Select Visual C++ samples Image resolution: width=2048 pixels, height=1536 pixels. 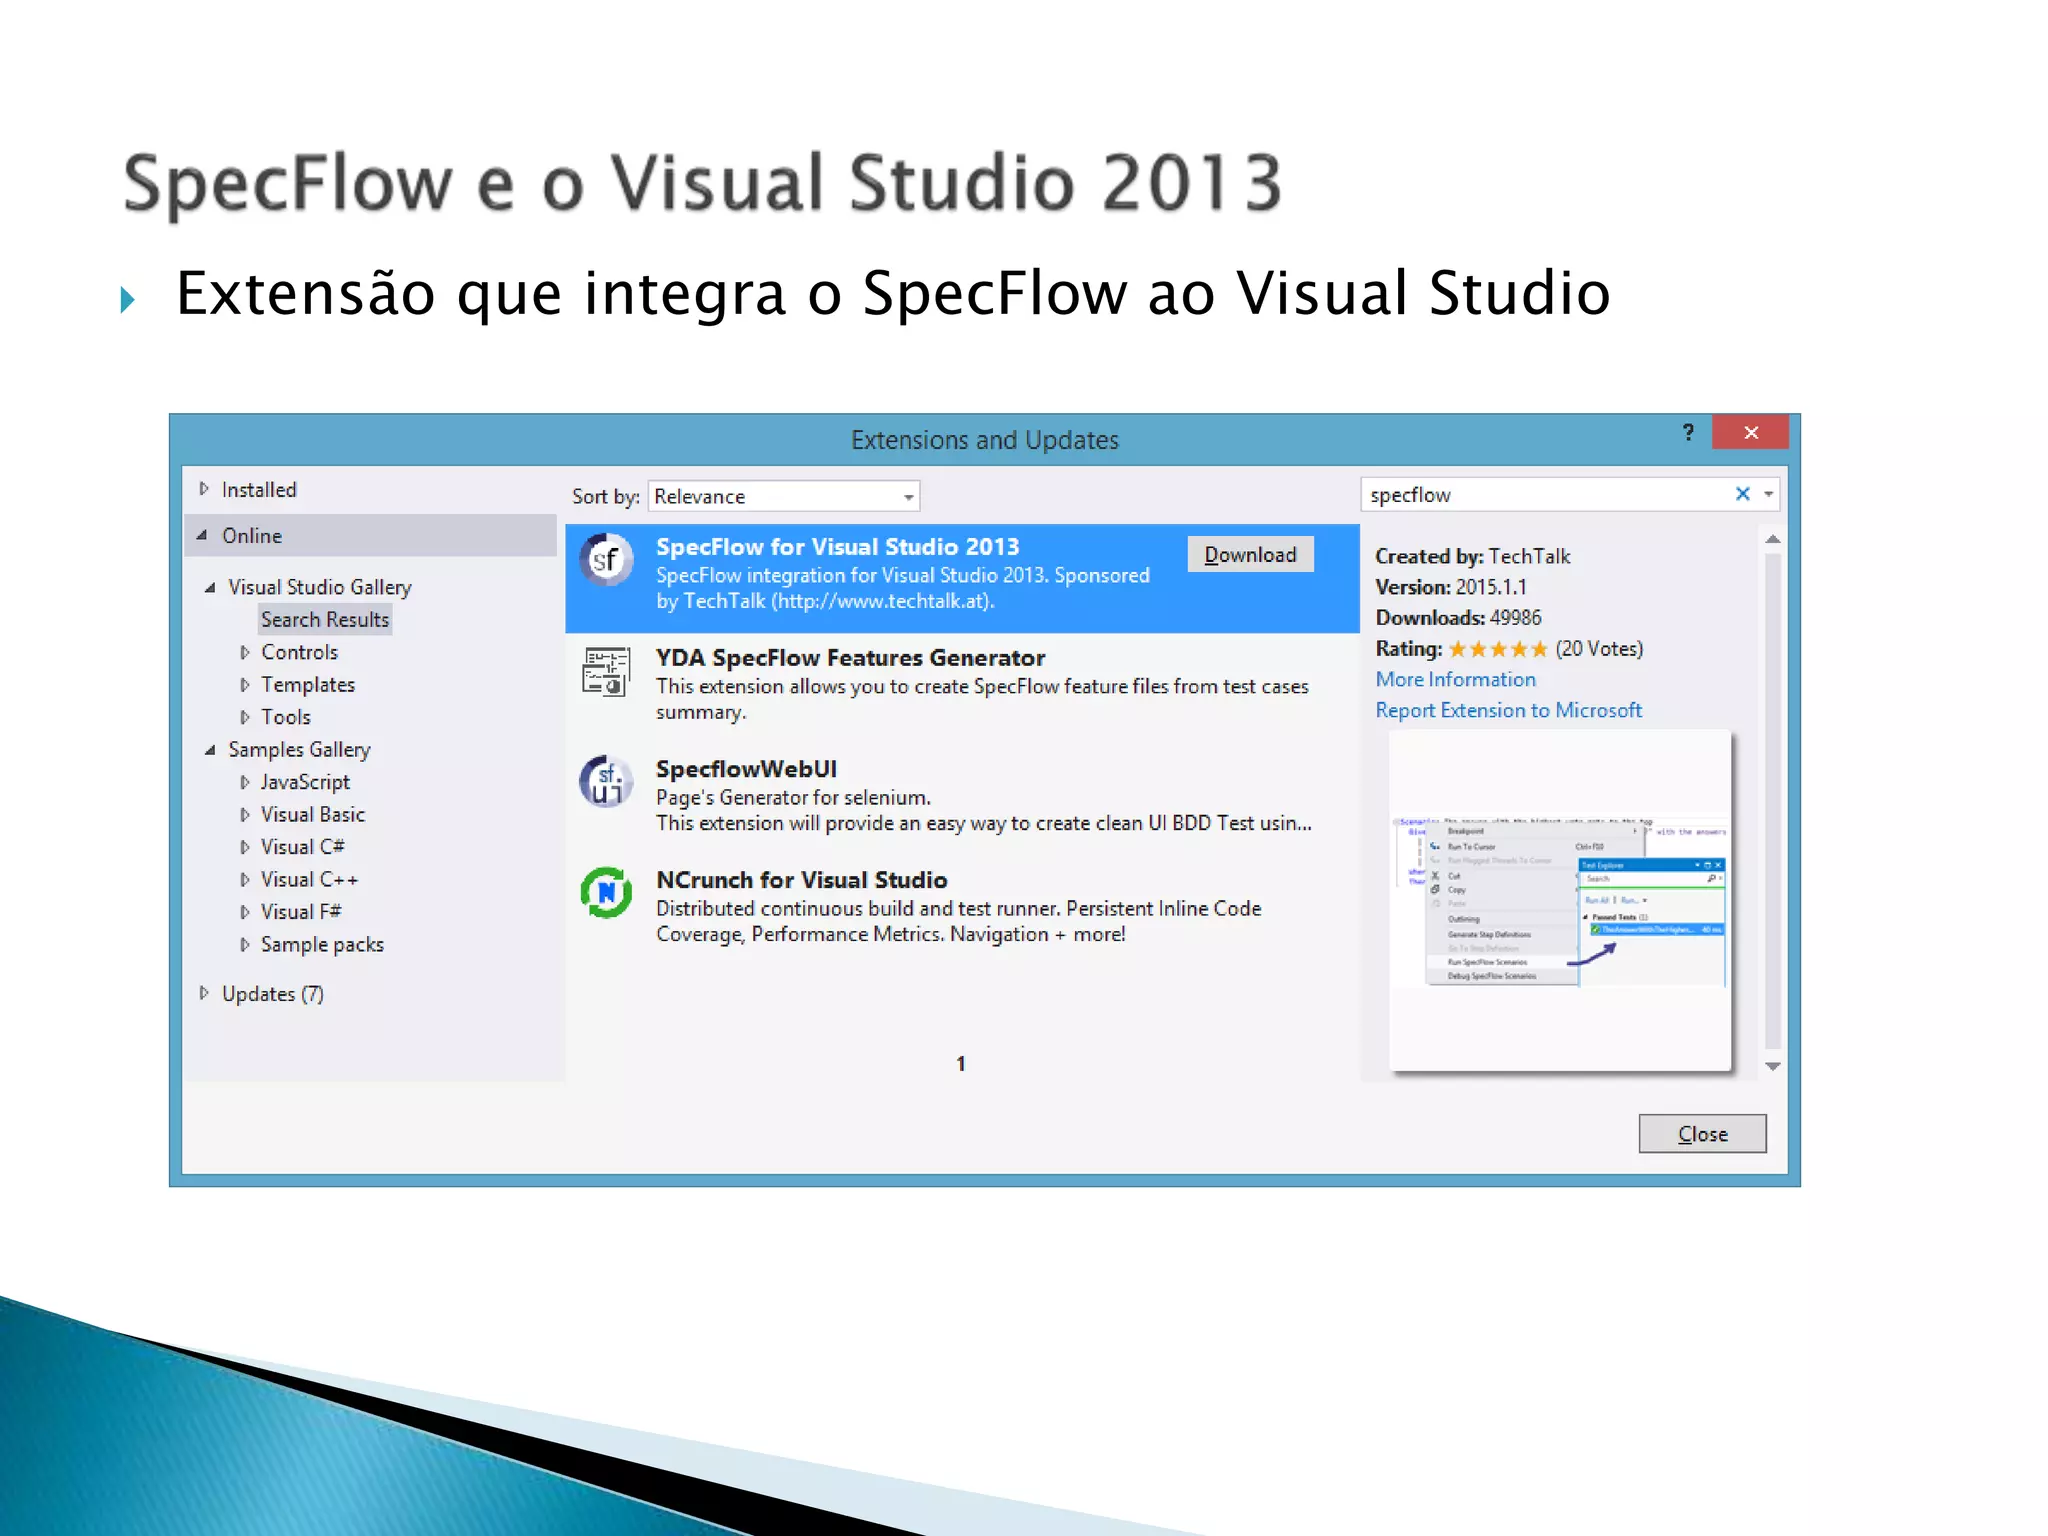point(309,879)
